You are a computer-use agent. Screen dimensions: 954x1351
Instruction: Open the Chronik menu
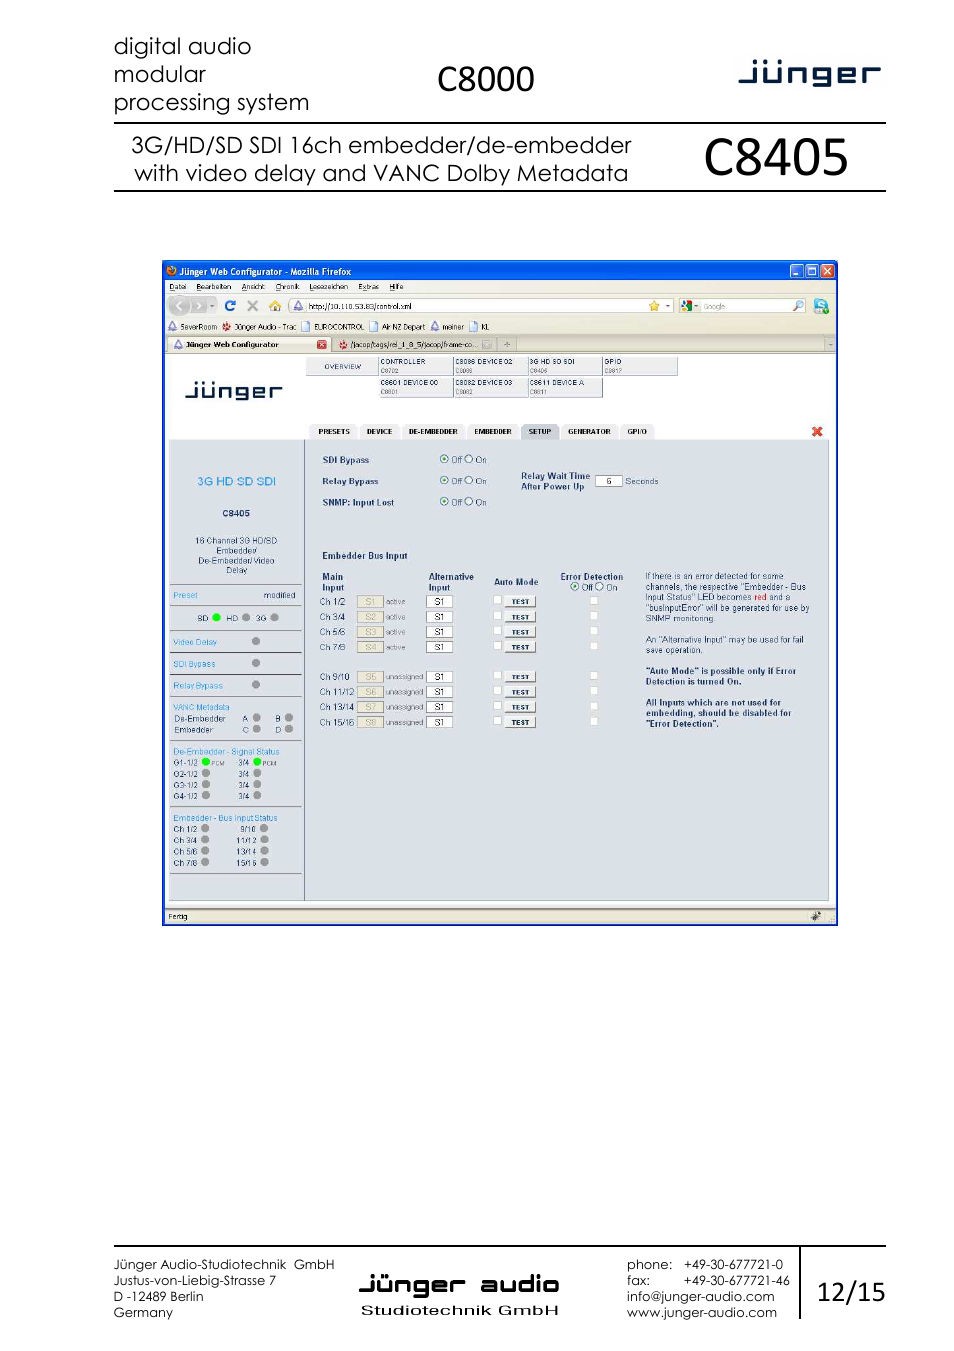[x=287, y=286]
